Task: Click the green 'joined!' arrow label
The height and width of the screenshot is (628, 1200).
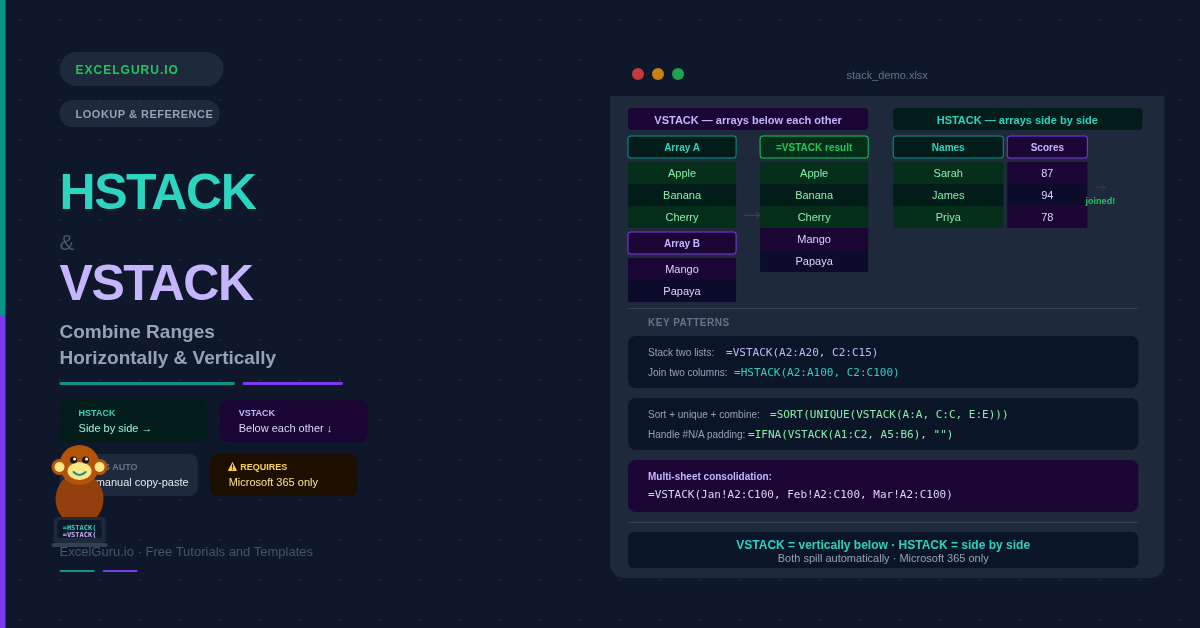Action: 1100,200
